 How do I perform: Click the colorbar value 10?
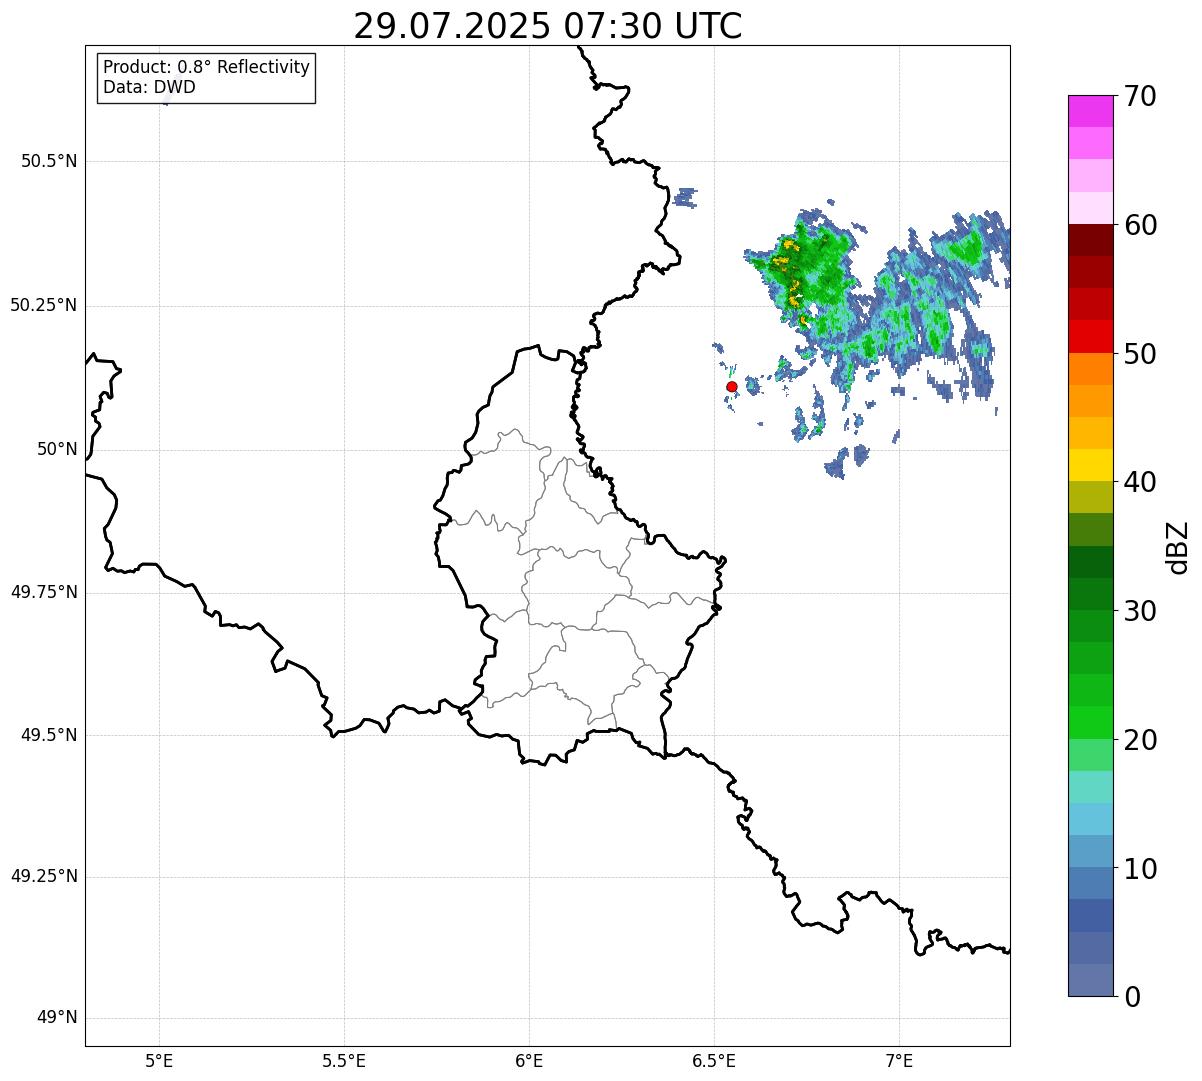click(1140, 868)
